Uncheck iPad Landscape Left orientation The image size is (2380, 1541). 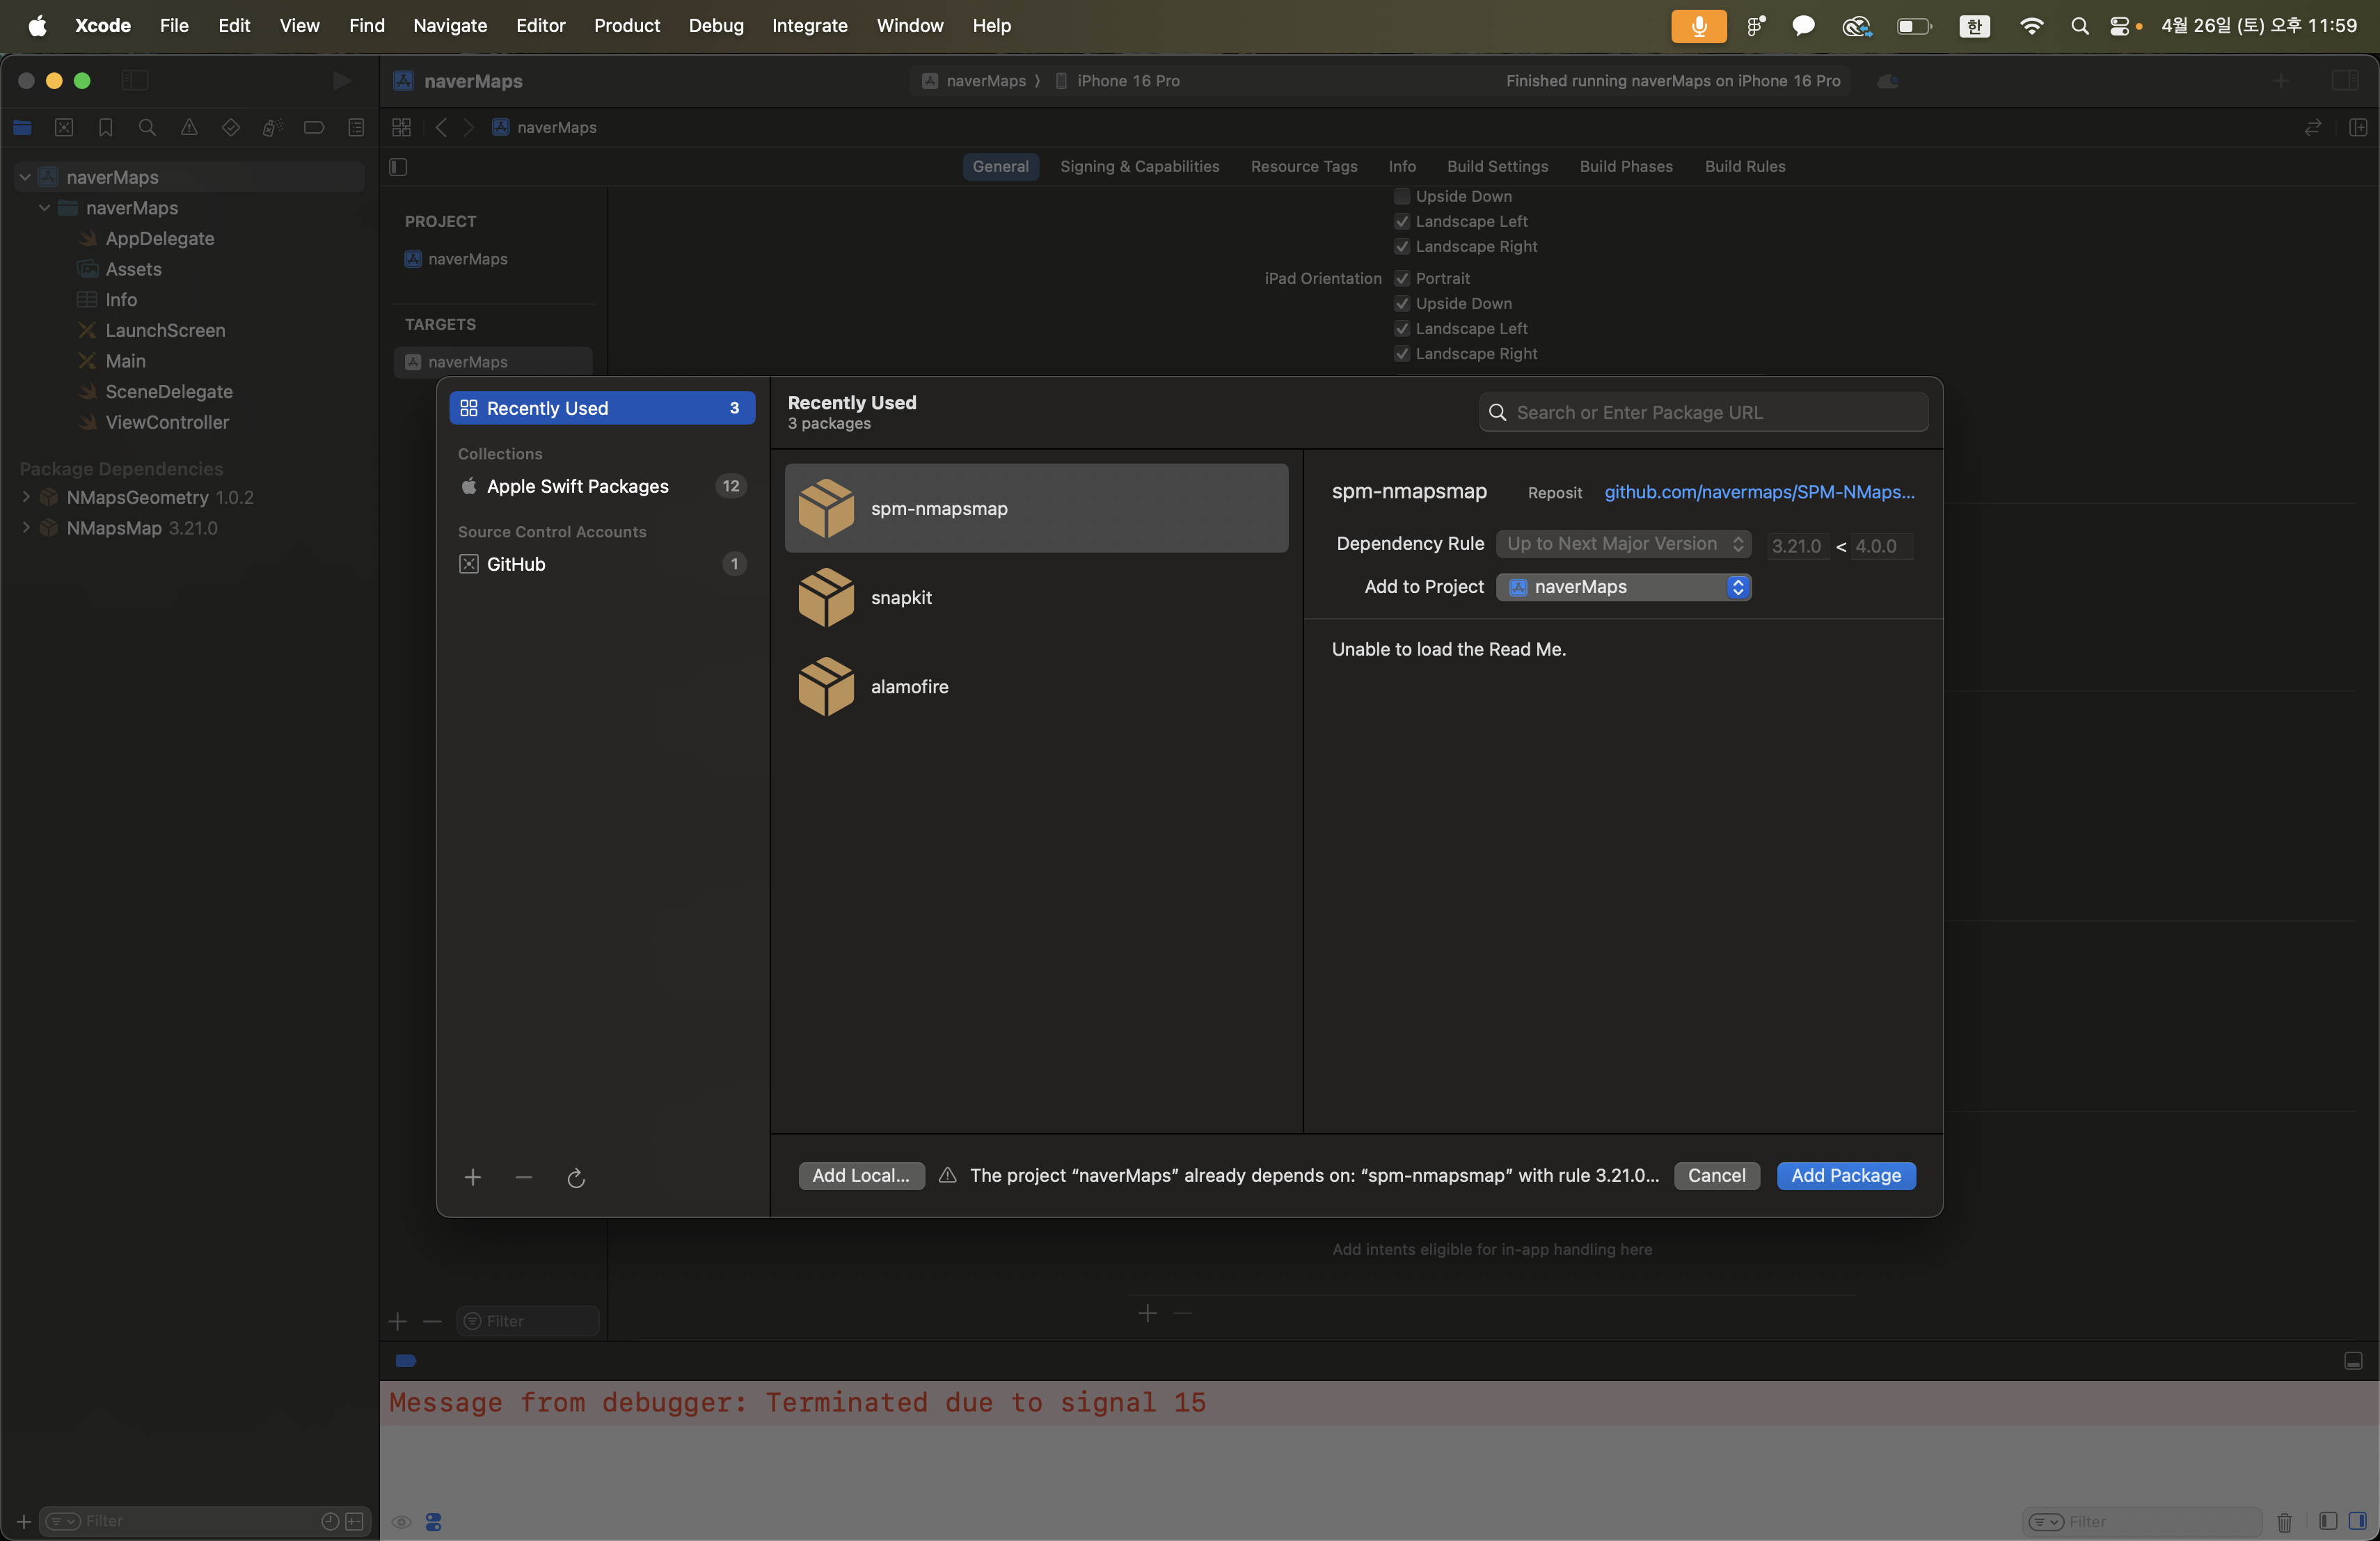1402,328
